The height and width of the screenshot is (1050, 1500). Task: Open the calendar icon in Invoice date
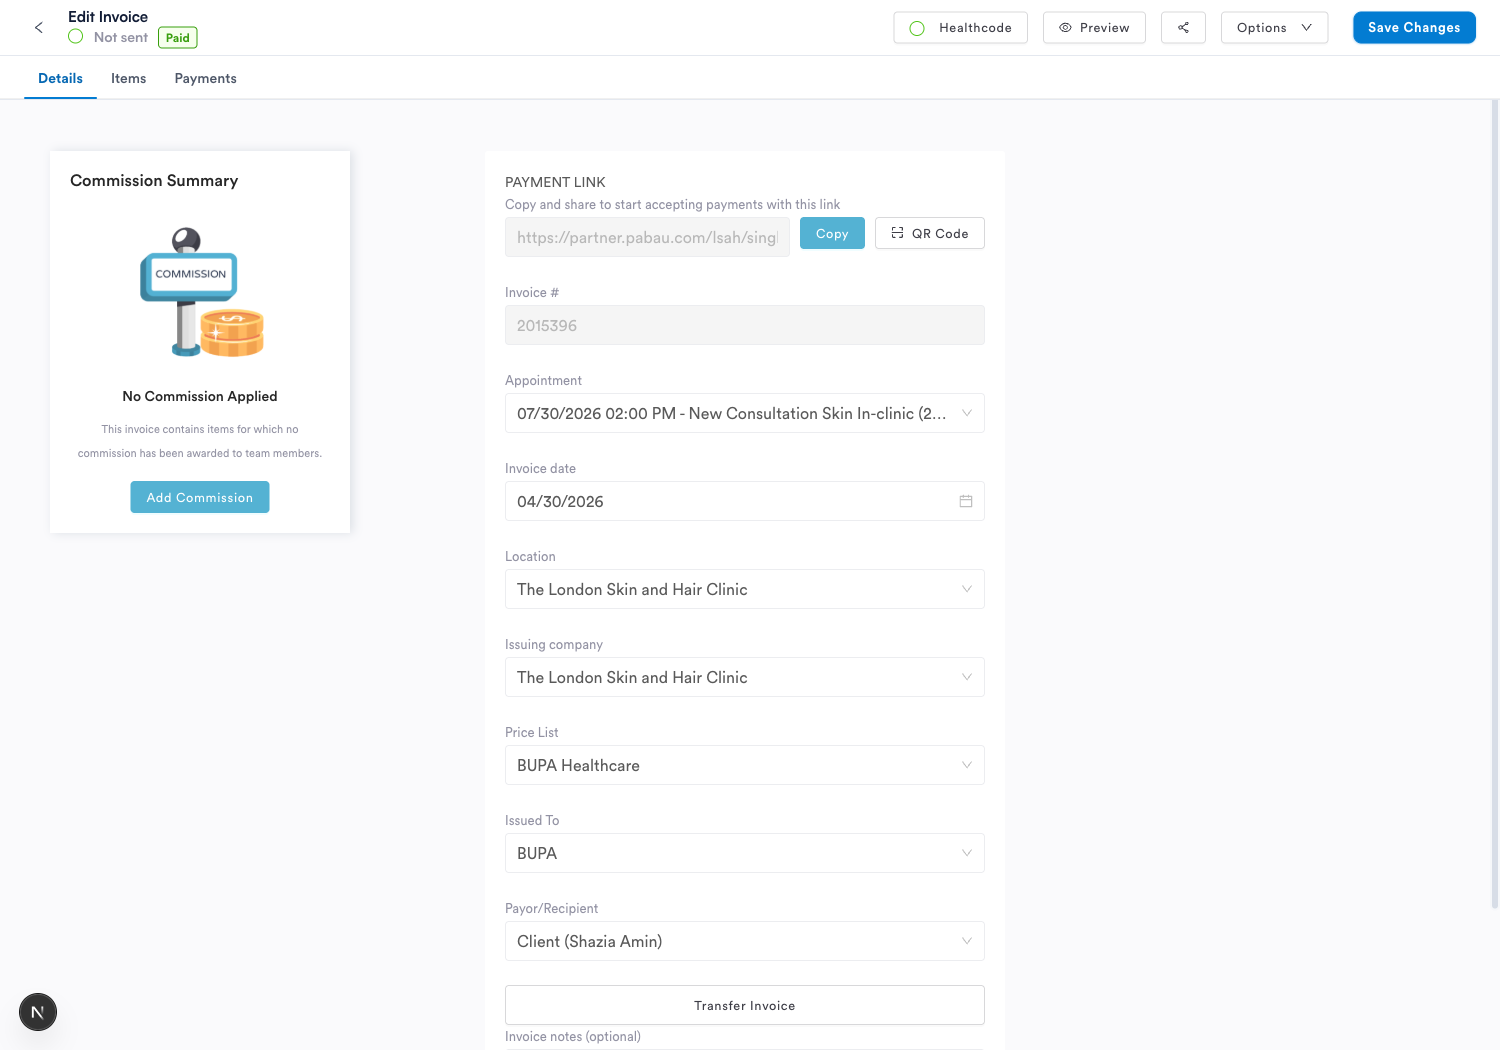pos(966,501)
